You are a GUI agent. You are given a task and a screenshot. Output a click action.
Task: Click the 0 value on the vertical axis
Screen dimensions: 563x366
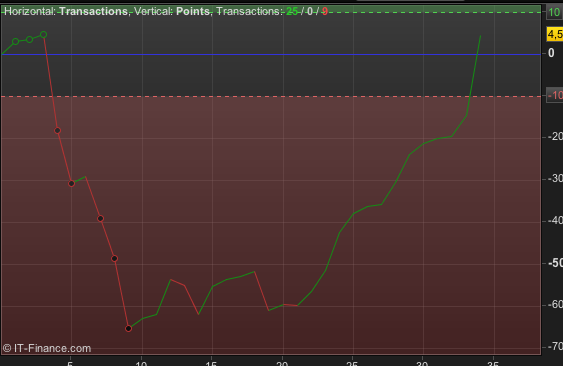(x=551, y=53)
